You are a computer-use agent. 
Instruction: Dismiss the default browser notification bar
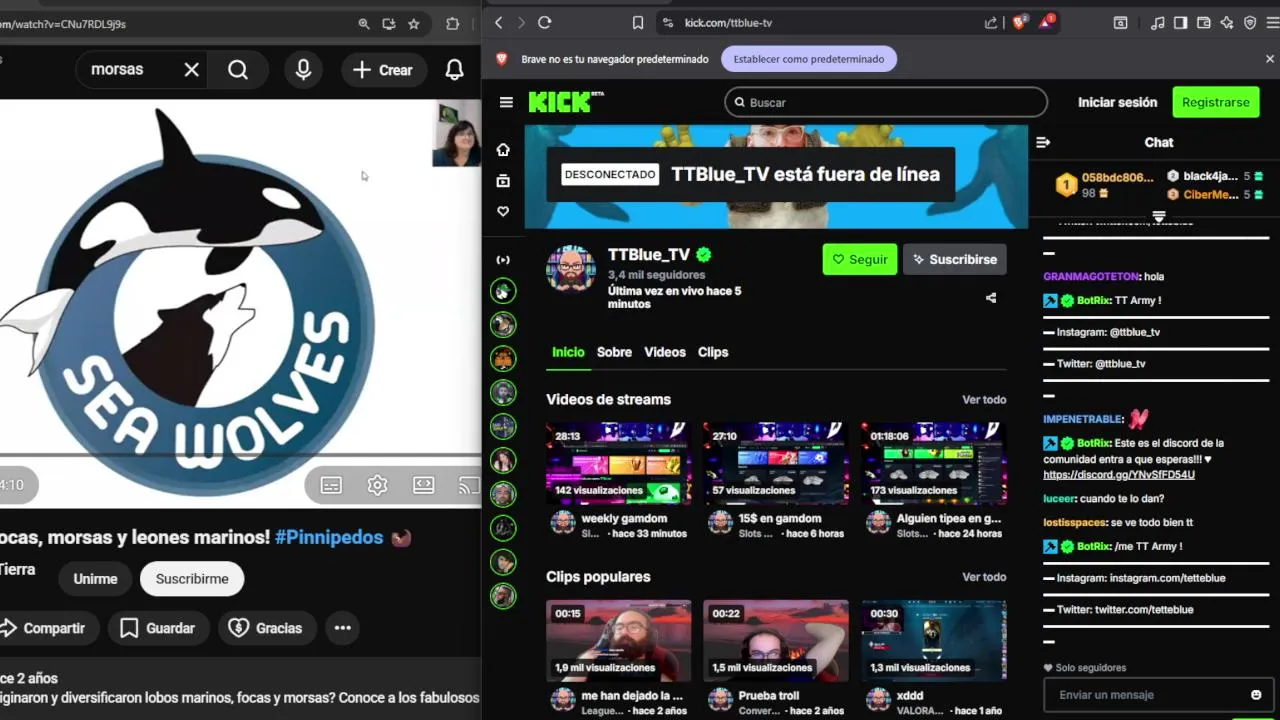coord(1270,59)
